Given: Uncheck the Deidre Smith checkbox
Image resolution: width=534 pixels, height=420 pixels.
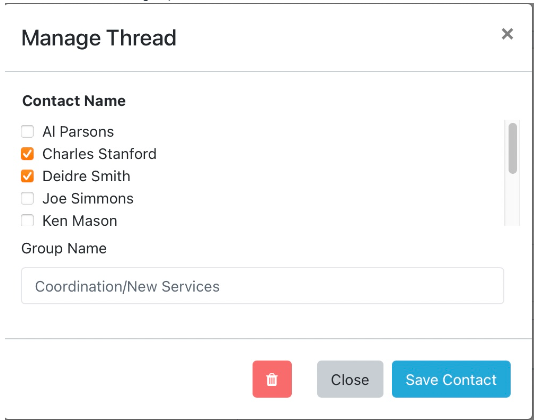Looking at the screenshot, I should [27, 176].
